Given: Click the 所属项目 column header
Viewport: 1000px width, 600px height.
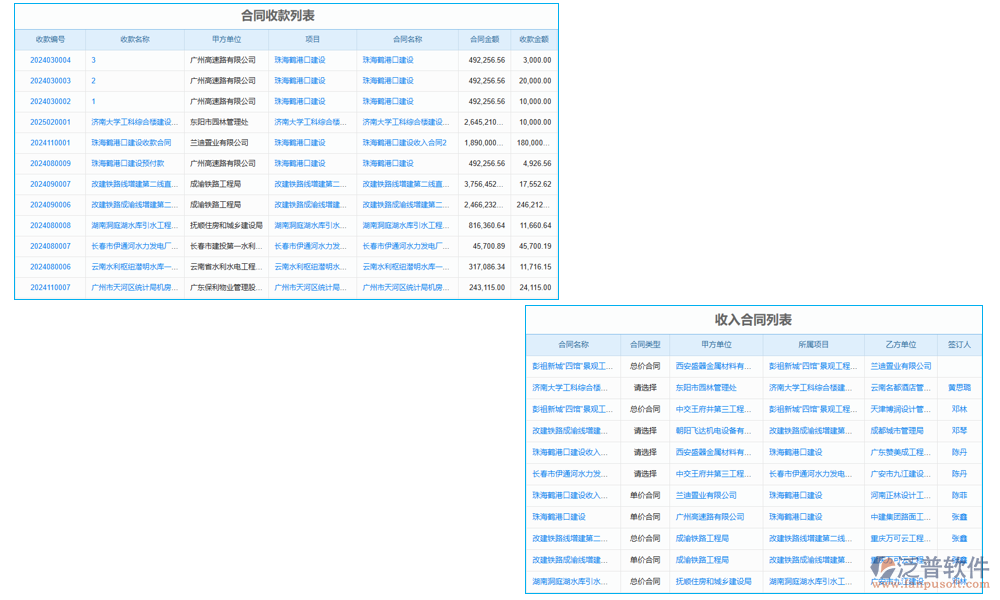Looking at the screenshot, I should pyautogui.click(x=812, y=344).
